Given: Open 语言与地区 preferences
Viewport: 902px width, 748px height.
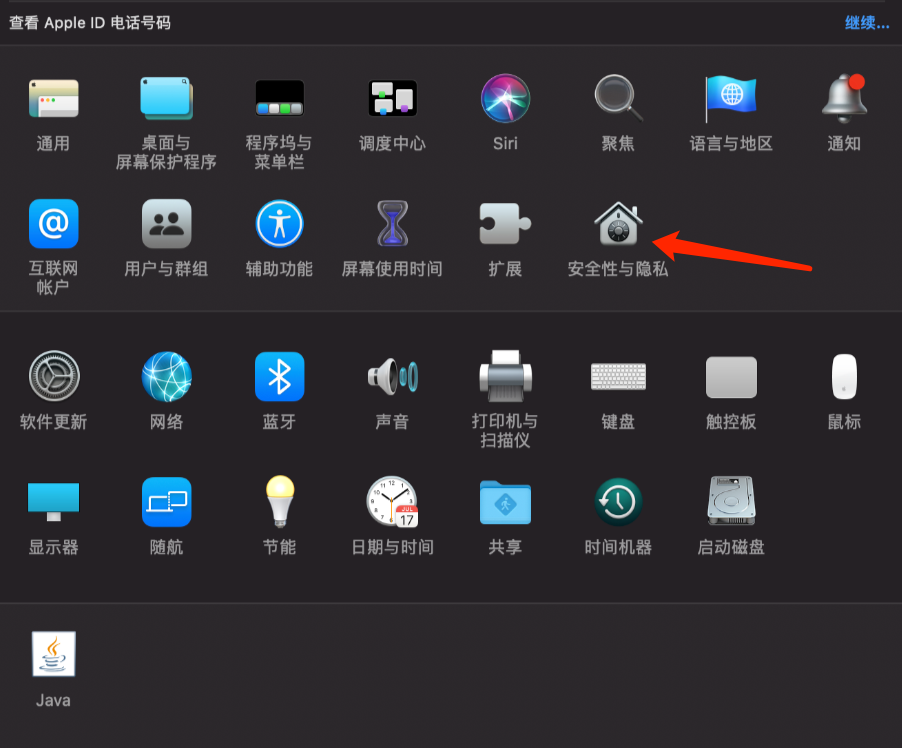Looking at the screenshot, I should coord(731,98).
